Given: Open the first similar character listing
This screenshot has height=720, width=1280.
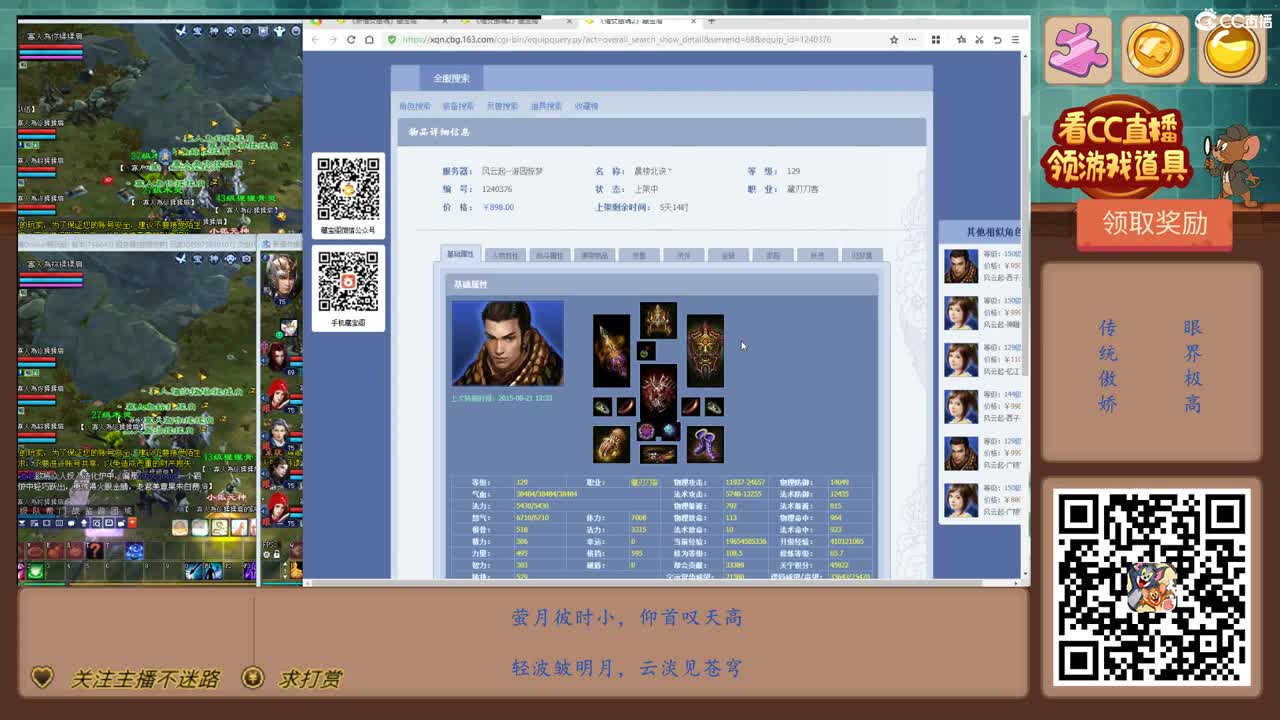Looking at the screenshot, I should pyautogui.click(x=980, y=266).
